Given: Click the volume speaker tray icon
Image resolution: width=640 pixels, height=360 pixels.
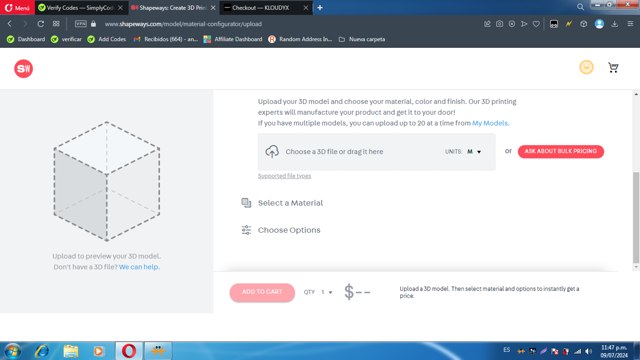Looking at the screenshot, I should coord(588,351).
